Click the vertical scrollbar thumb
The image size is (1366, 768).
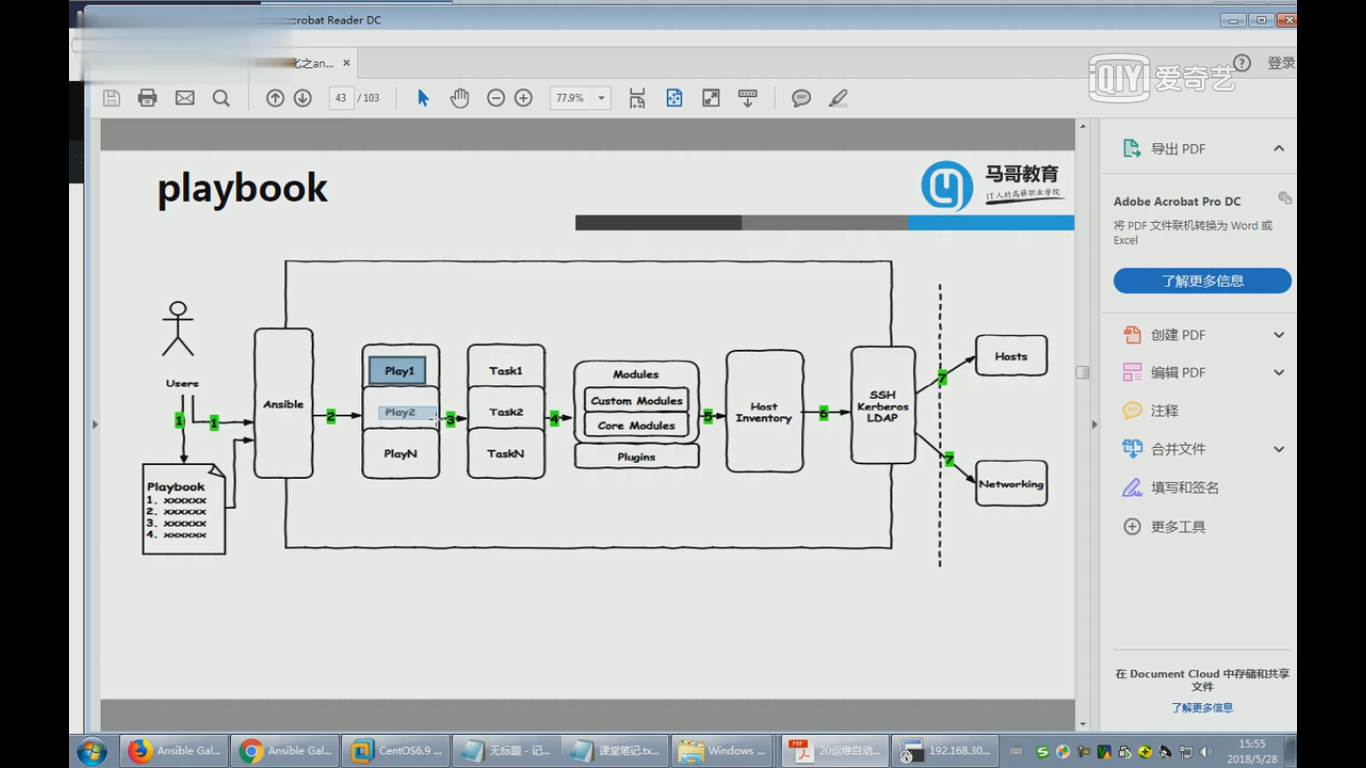[x=1082, y=372]
